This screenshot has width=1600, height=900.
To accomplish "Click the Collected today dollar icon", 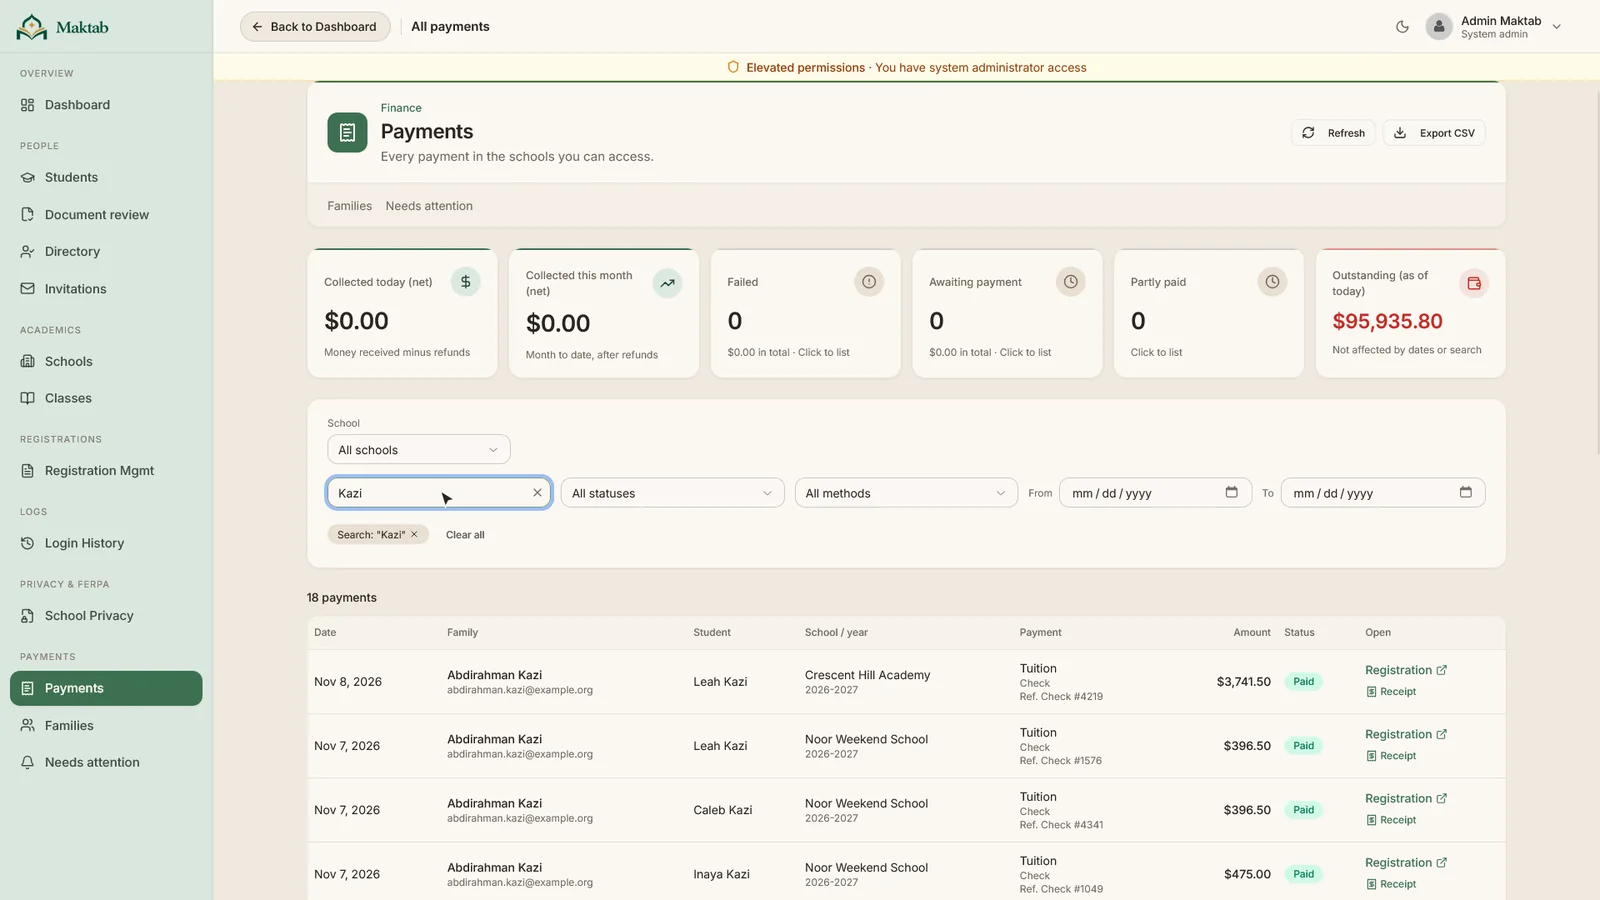I will tap(465, 282).
